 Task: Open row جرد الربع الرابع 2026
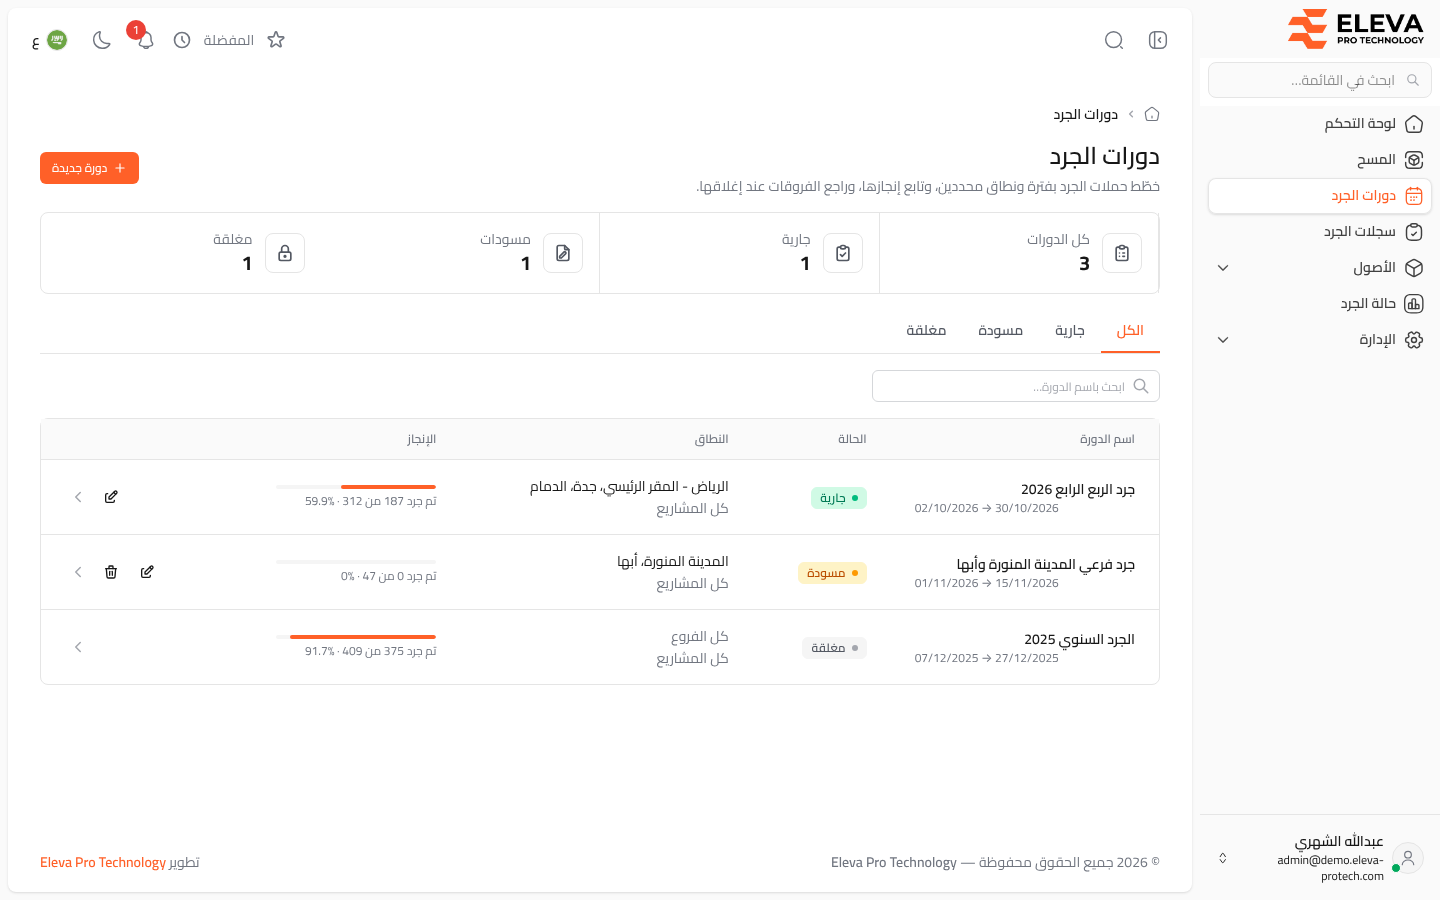[600, 497]
